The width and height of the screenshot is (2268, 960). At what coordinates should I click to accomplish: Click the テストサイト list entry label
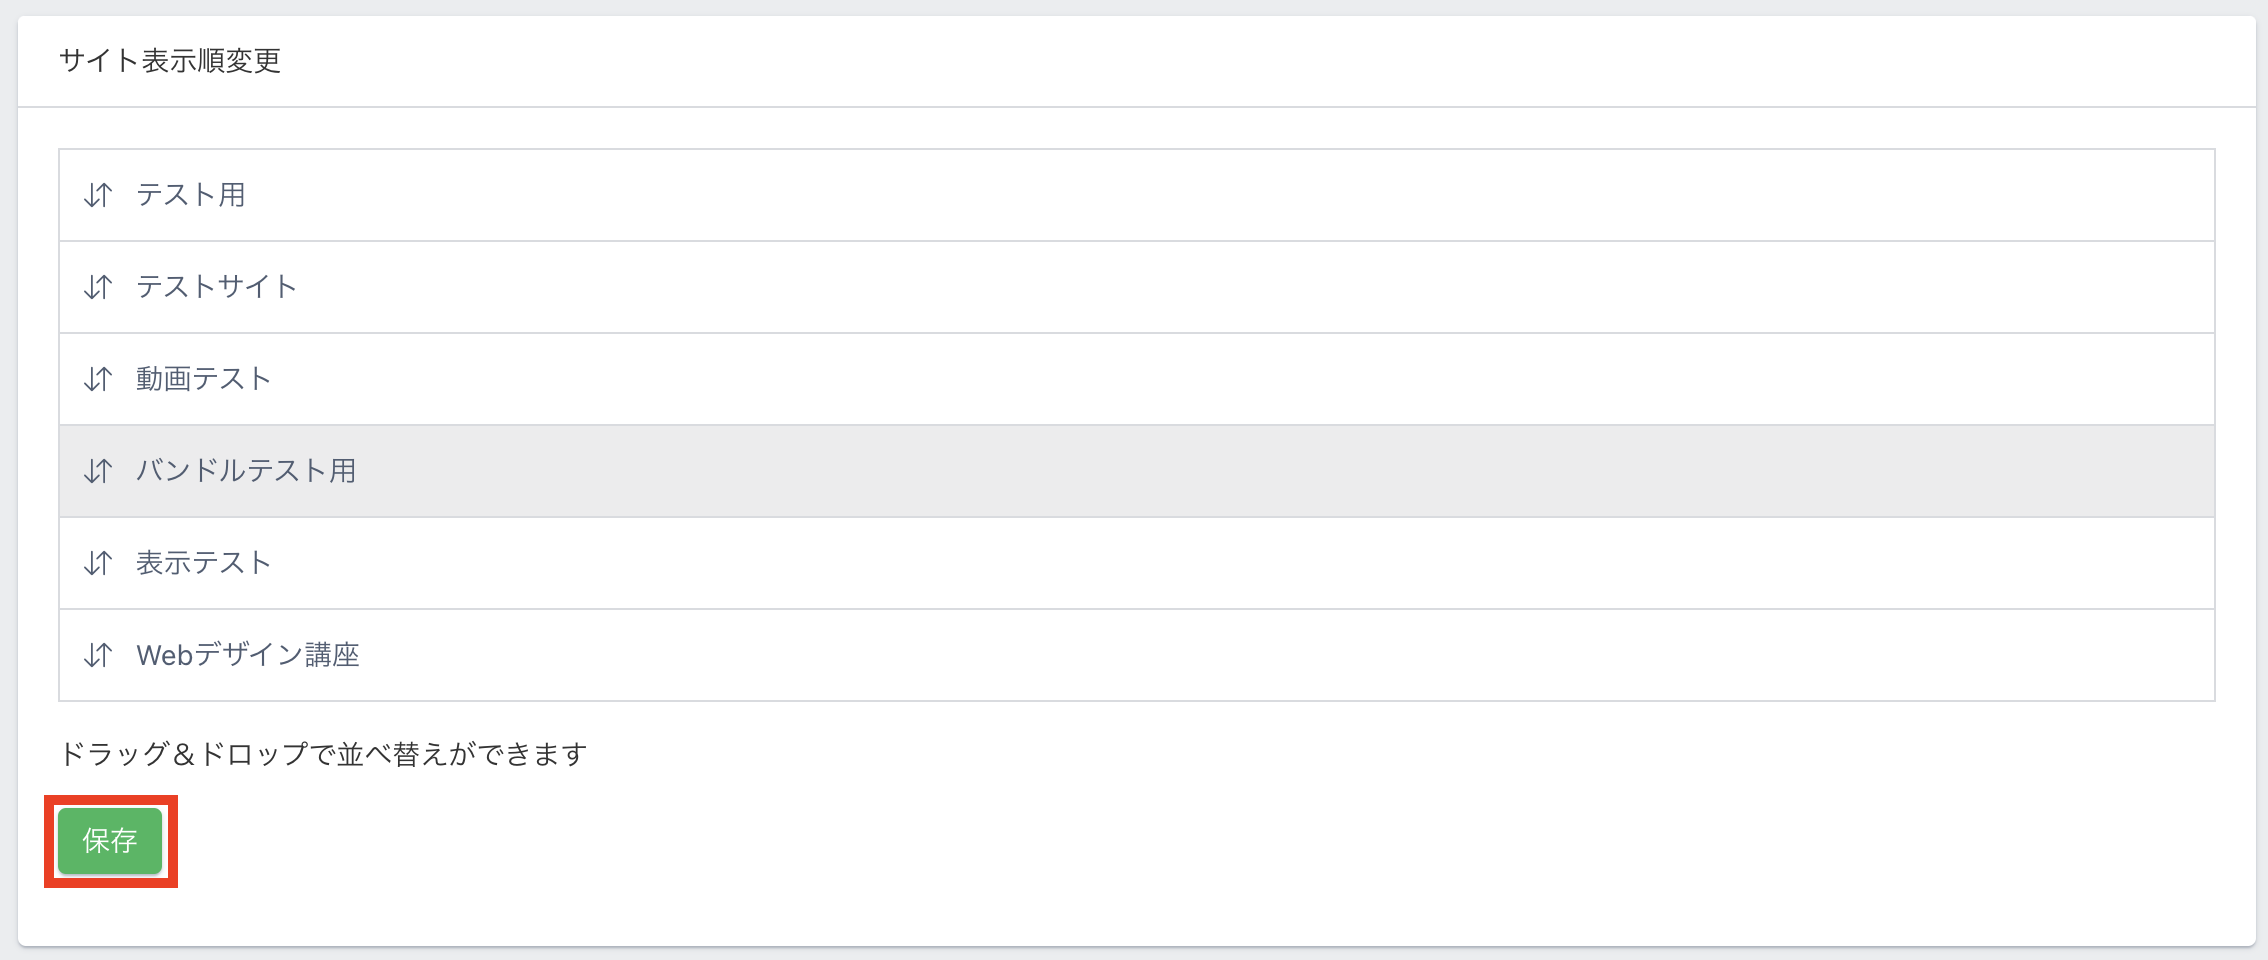217,287
